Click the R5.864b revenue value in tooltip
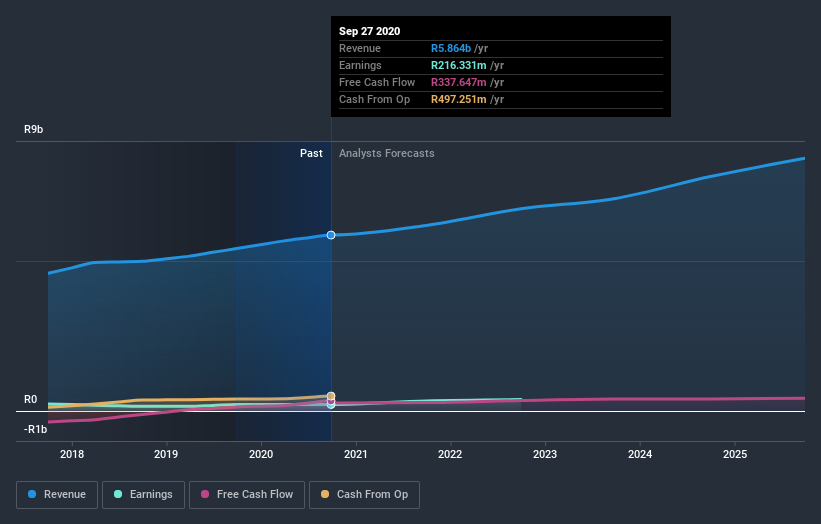 [451, 48]
